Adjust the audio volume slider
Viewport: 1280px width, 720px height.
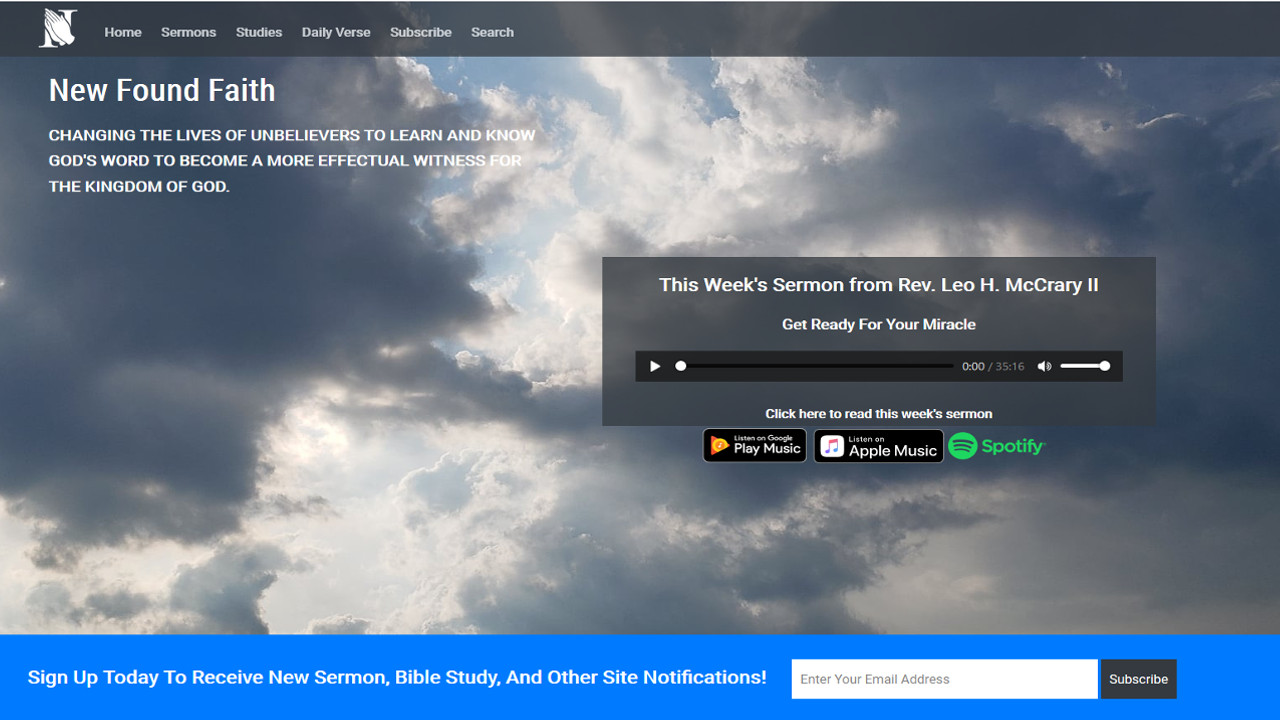[1084, 366]
